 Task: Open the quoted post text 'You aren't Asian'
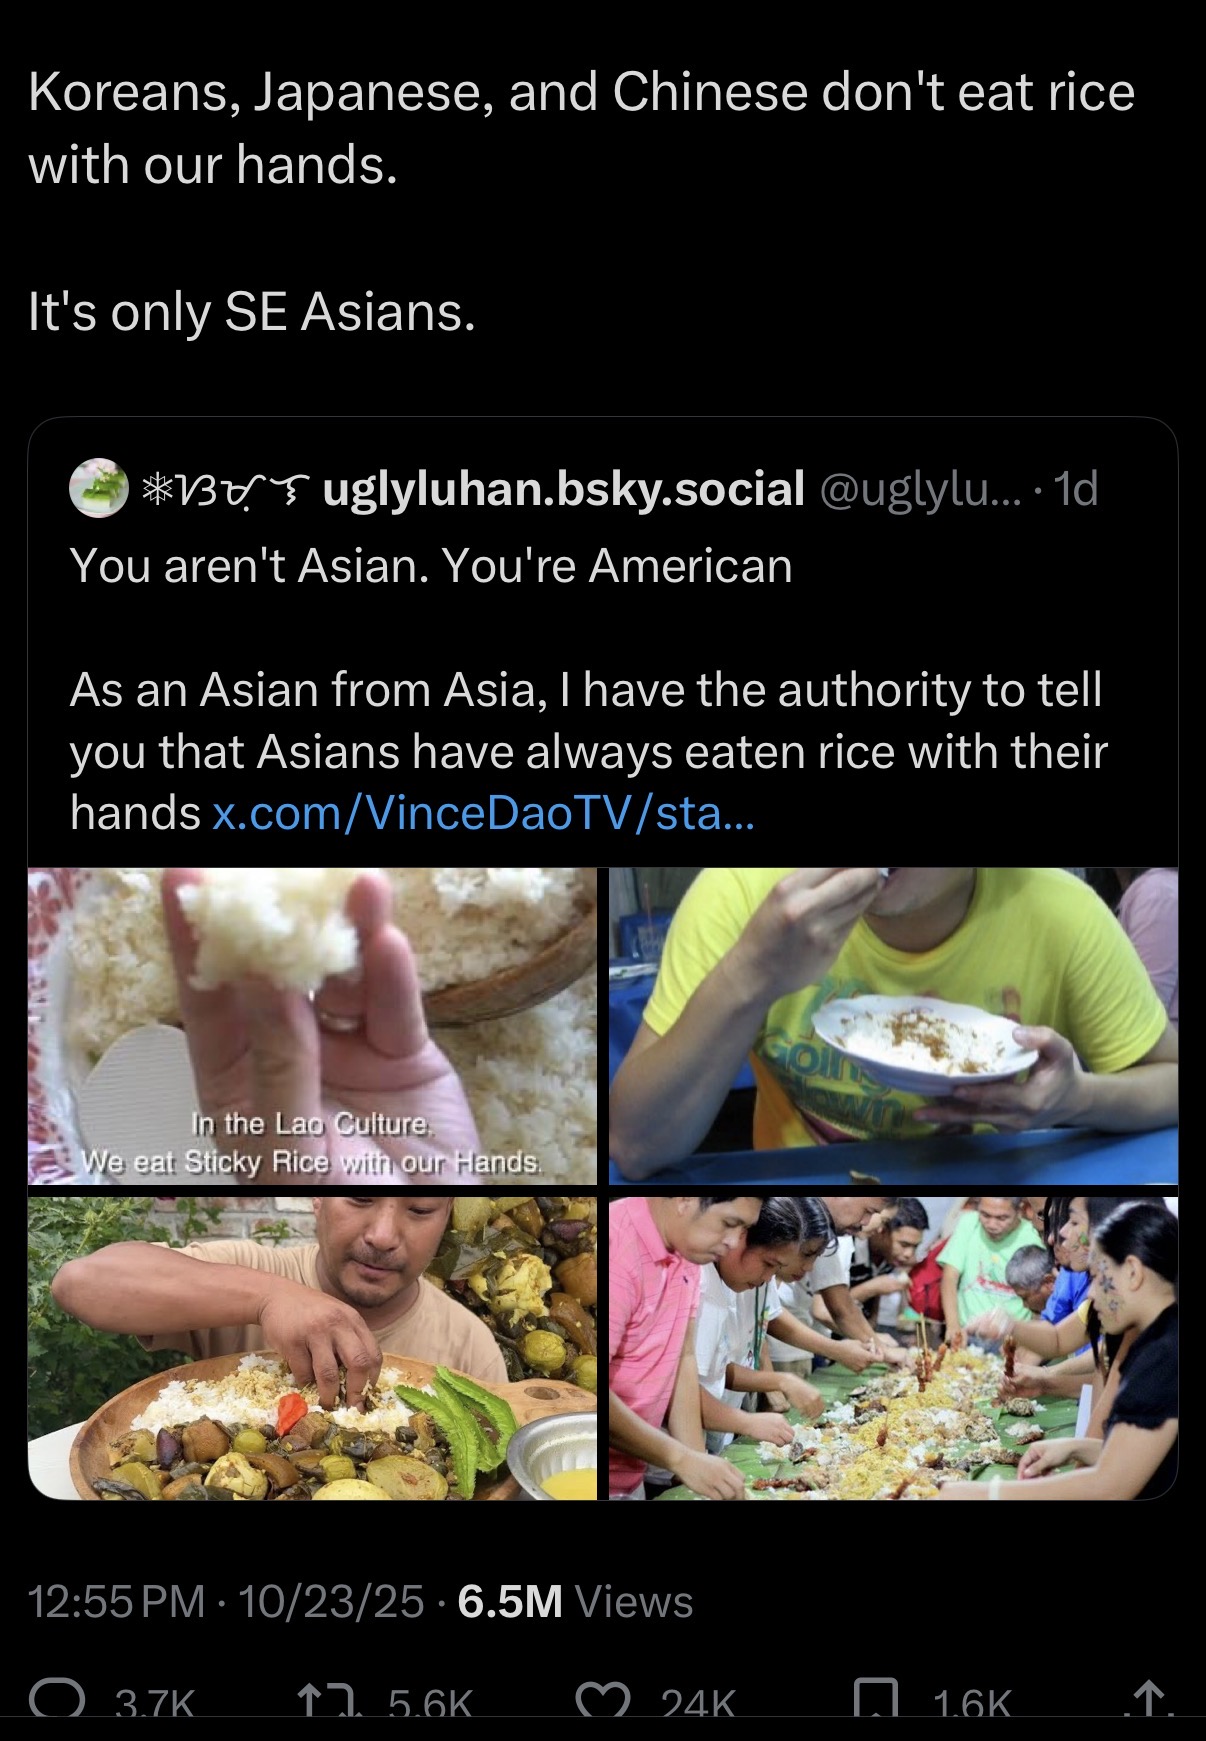[x=431, y=566]
